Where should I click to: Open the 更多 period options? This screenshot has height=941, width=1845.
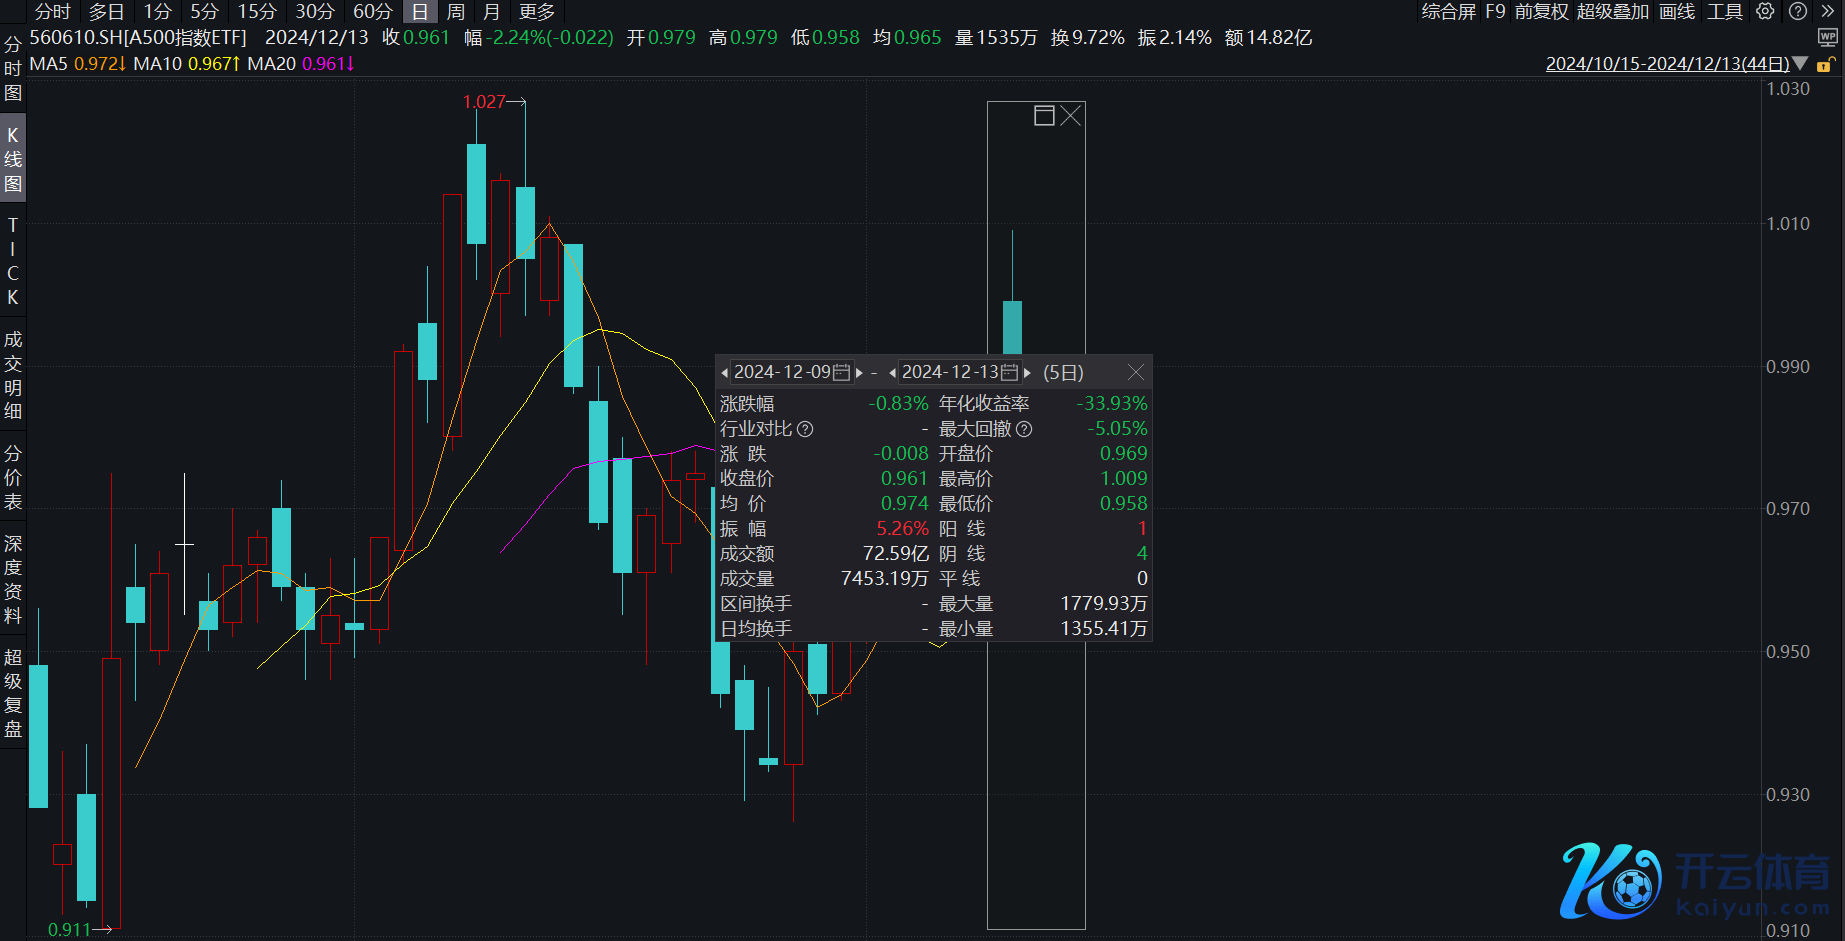(537, 11)
